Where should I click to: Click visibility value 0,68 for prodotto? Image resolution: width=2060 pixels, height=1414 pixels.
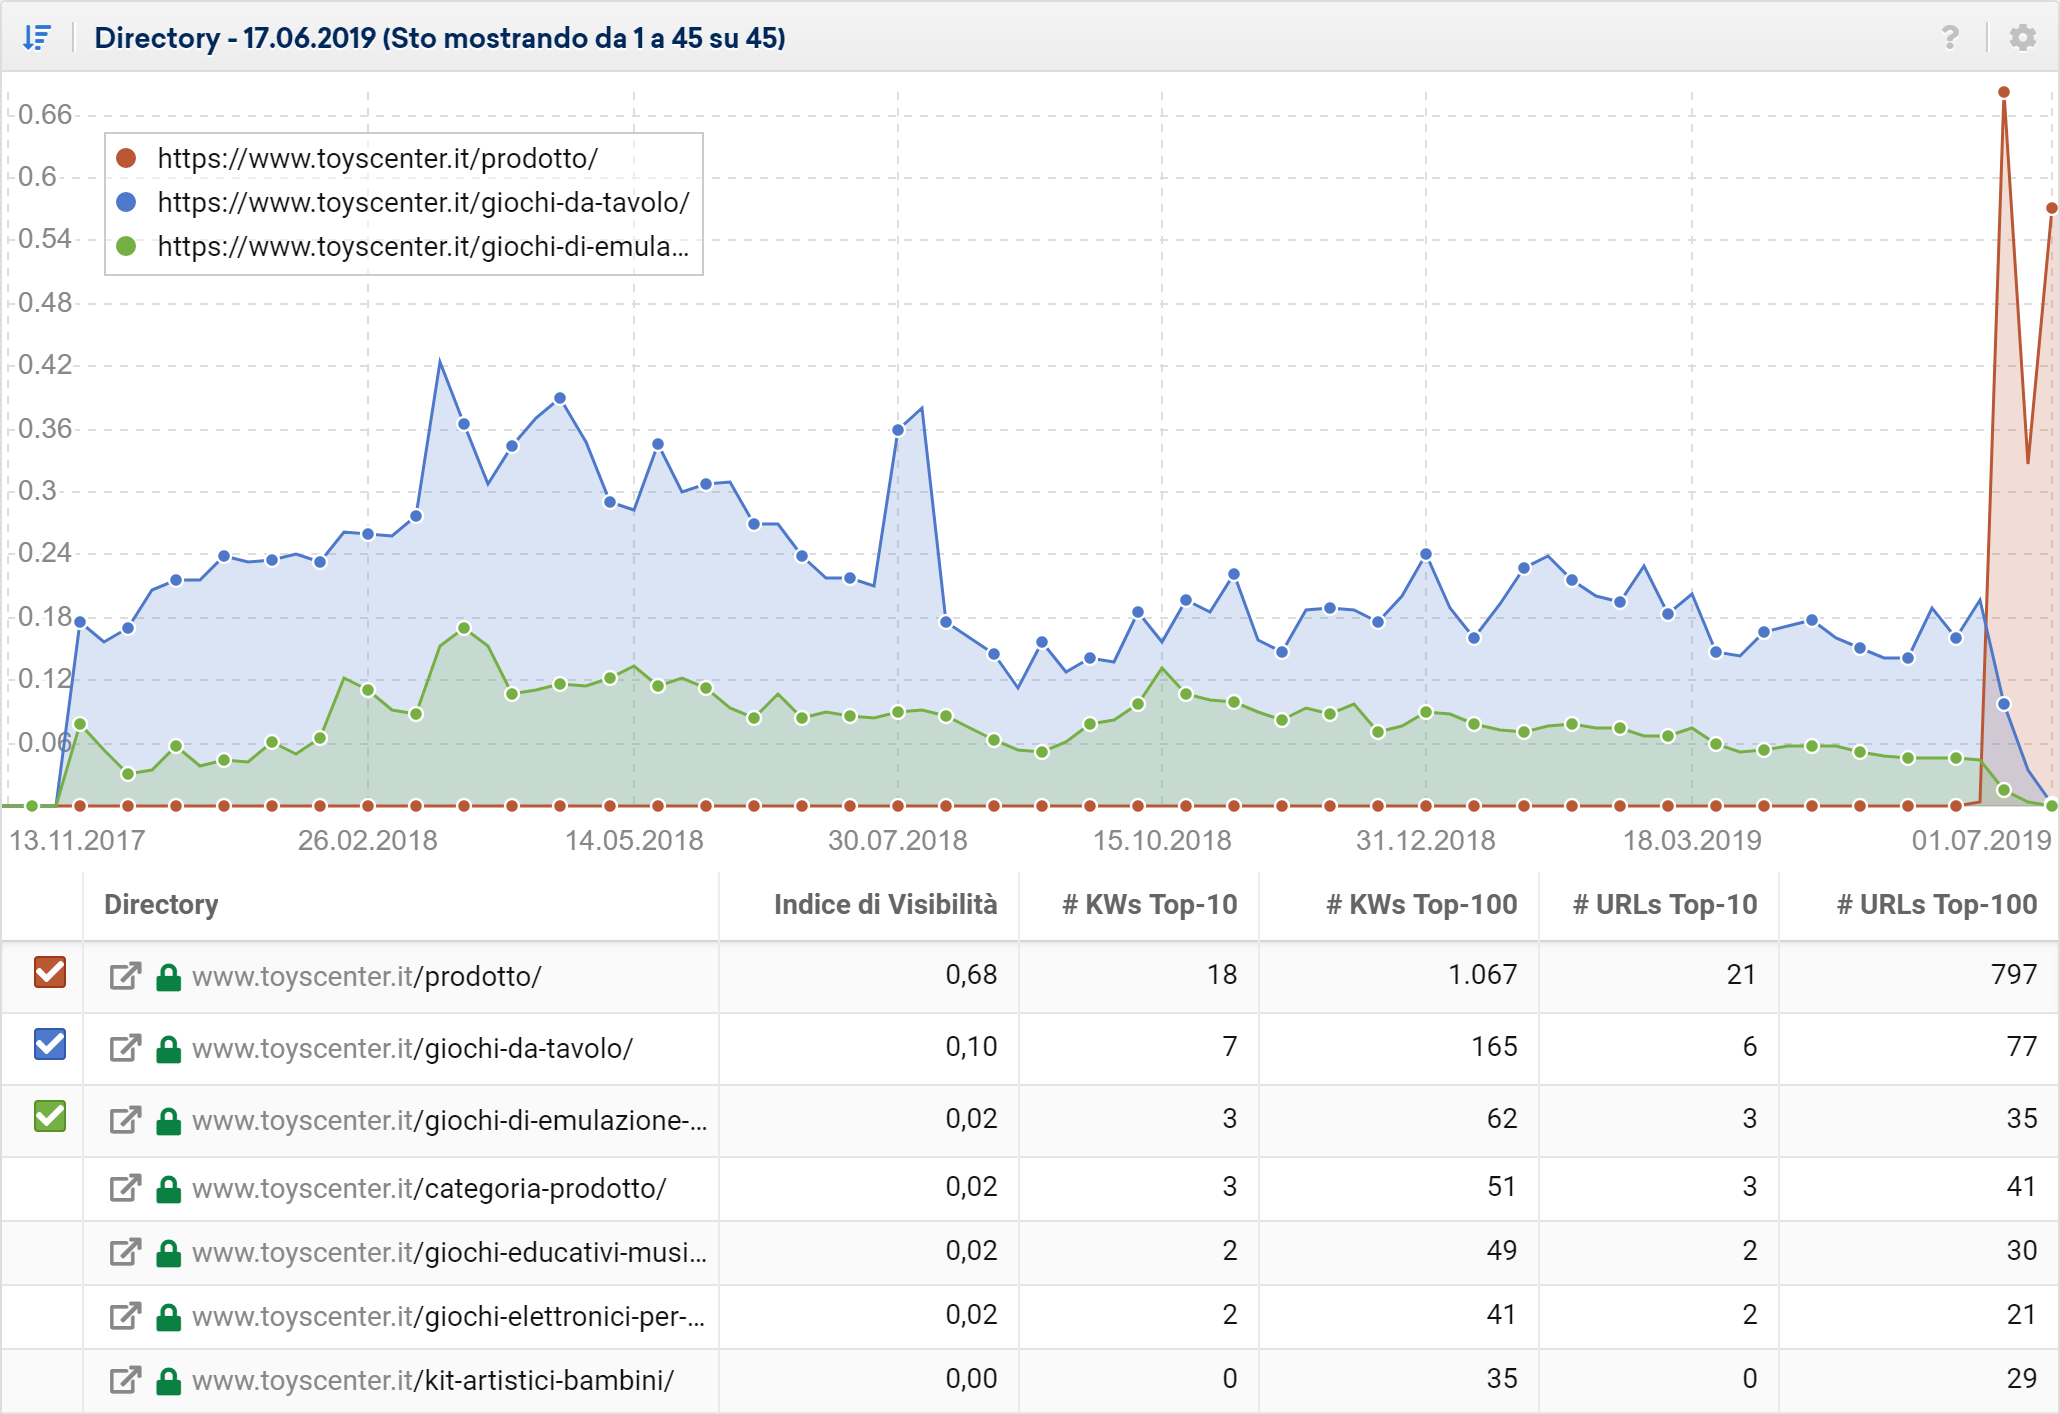[x=971, y=974]
